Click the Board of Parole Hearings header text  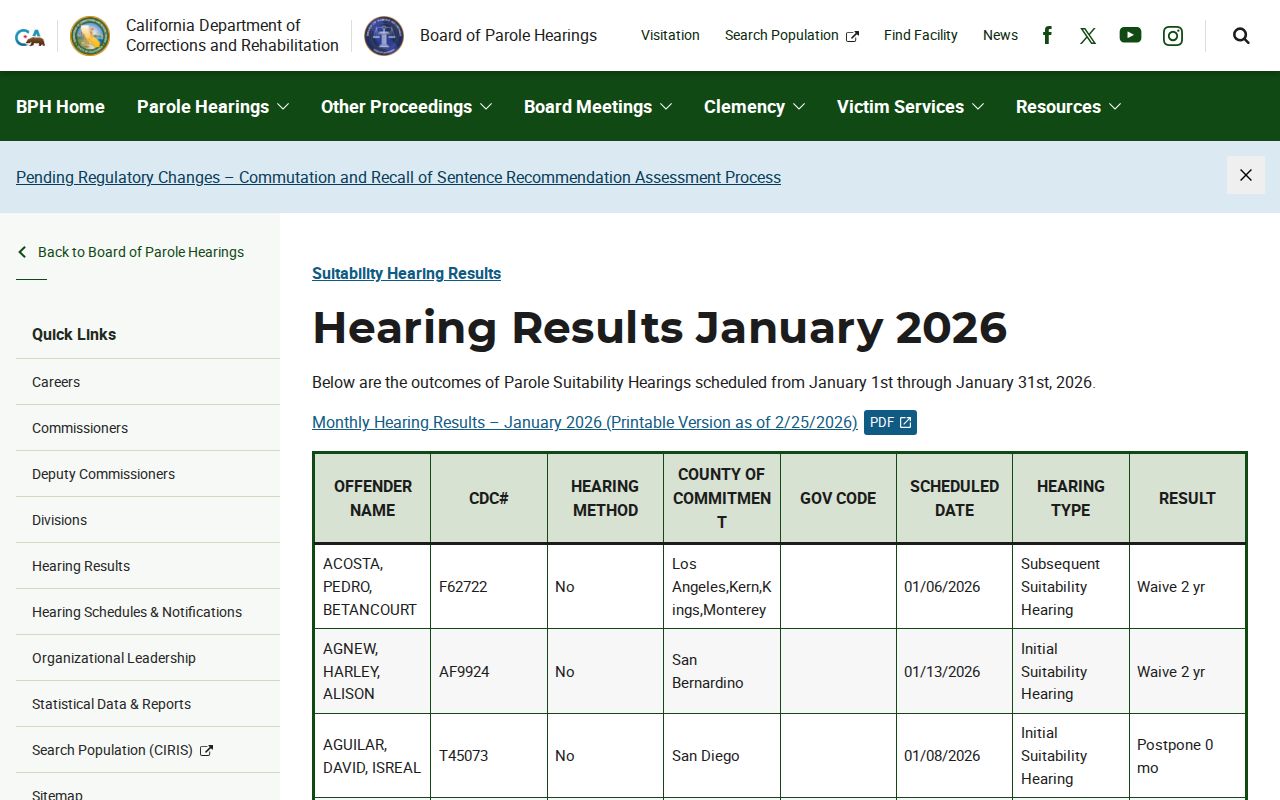pos(508,36)
